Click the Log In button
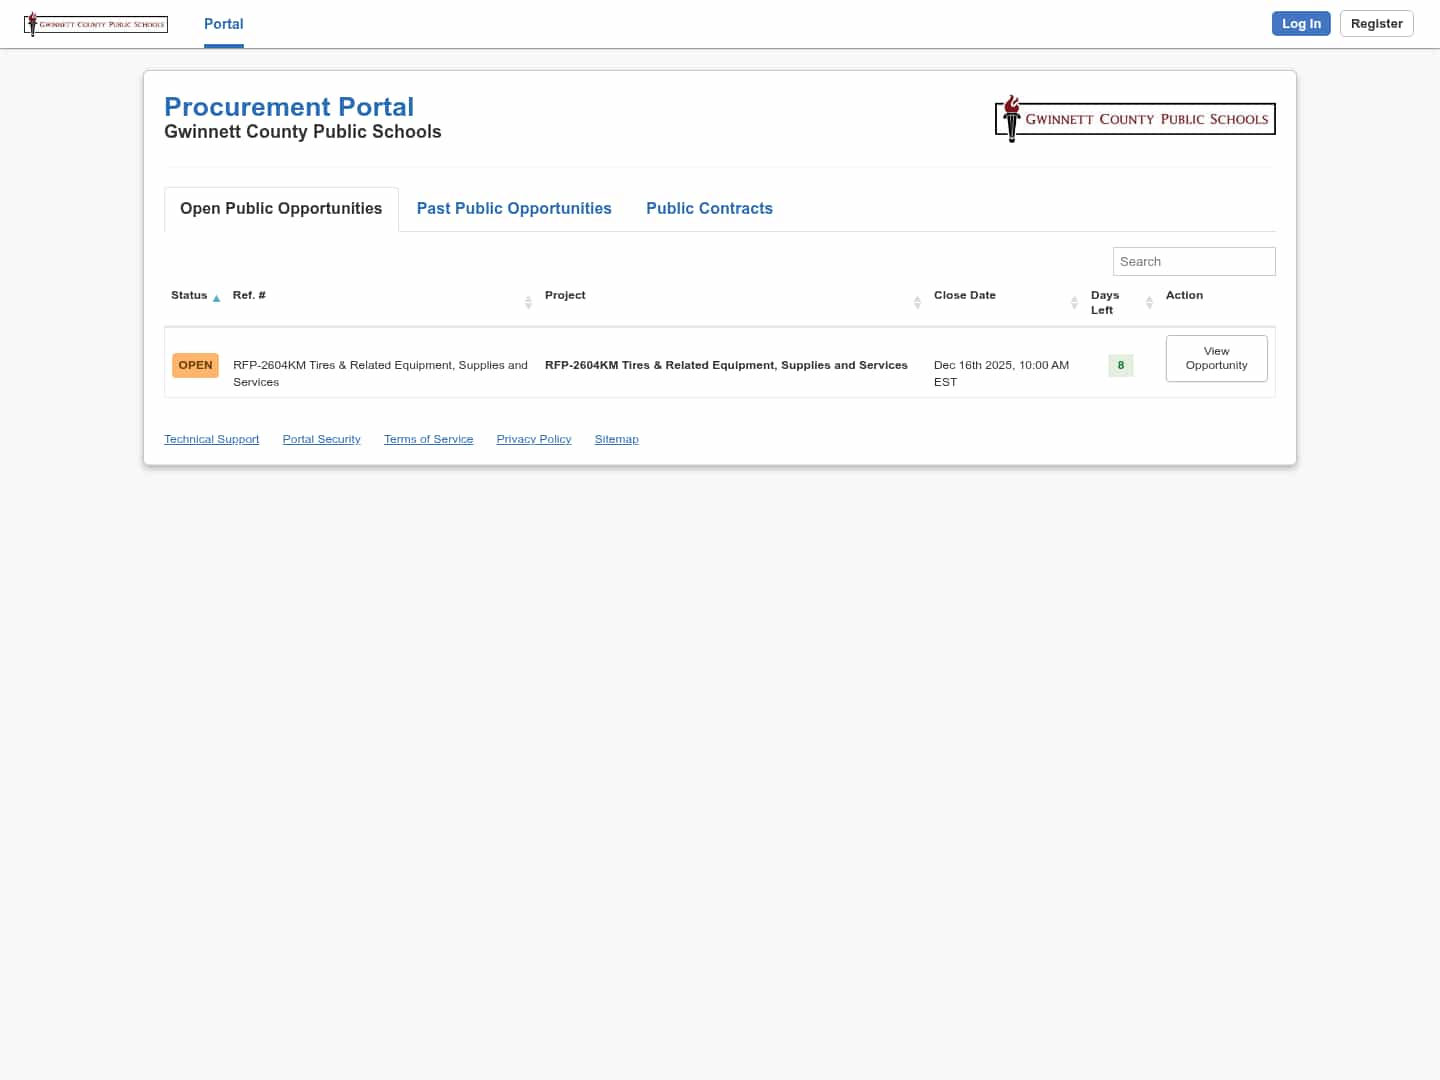This screenshot has height=1080, width=1440. [1301, 23]
